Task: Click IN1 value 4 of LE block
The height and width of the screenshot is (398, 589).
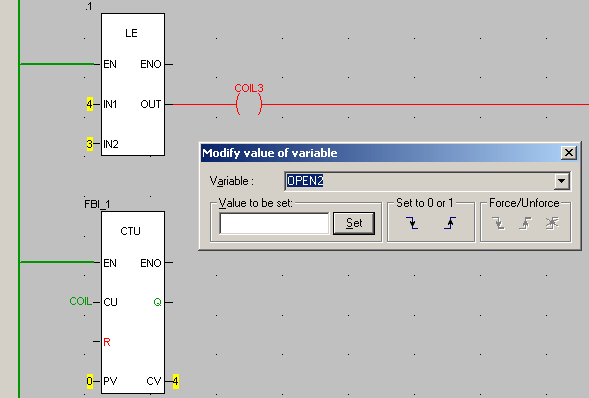Action: 89,104
